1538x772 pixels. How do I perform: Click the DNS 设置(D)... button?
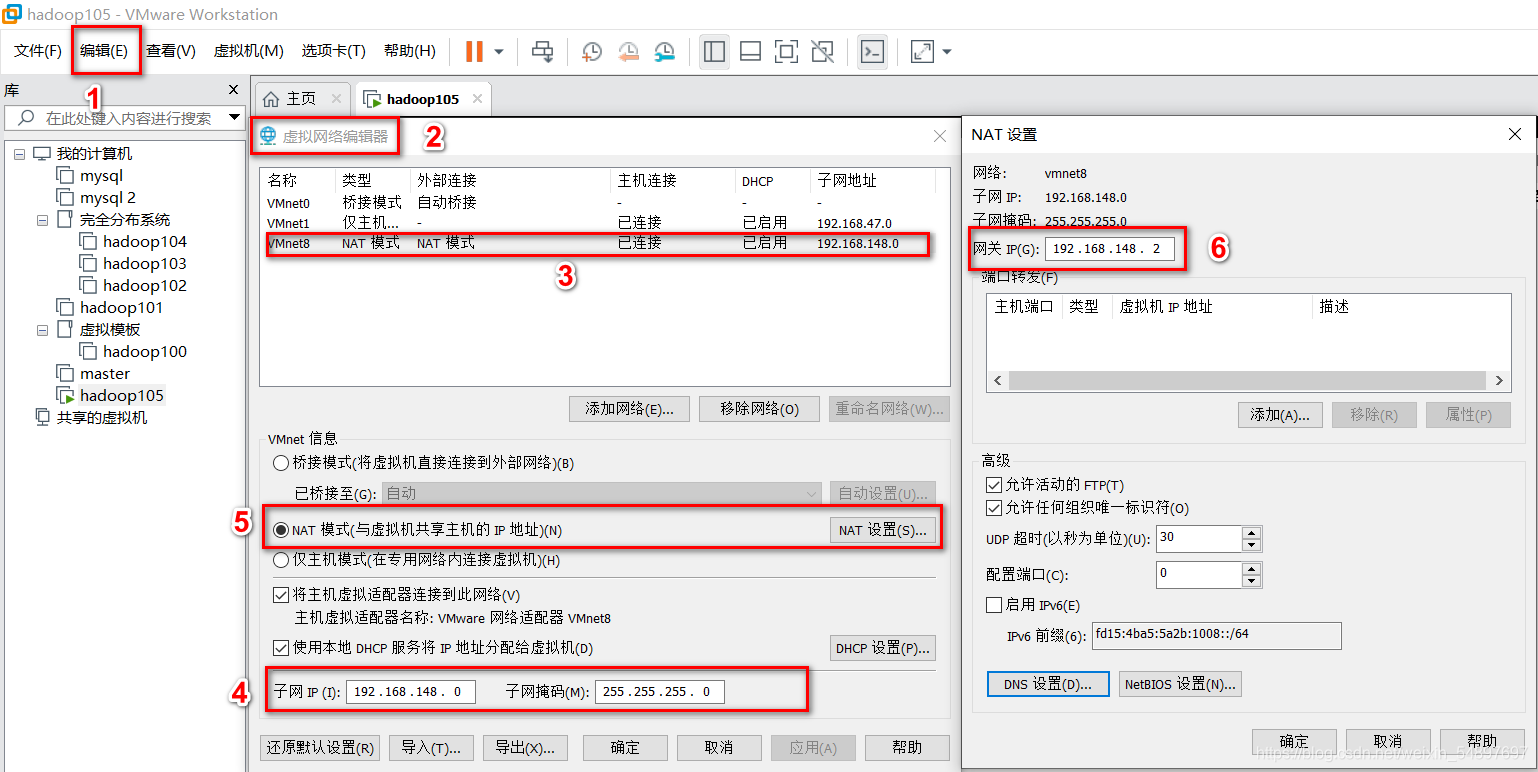click(1048, 684)
